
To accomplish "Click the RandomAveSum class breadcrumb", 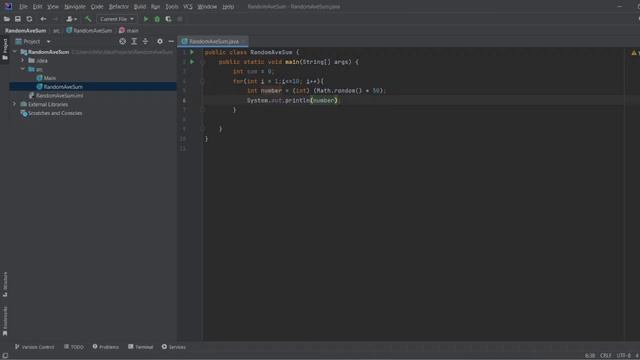I will pyautogui.click(x=89, y=31).
